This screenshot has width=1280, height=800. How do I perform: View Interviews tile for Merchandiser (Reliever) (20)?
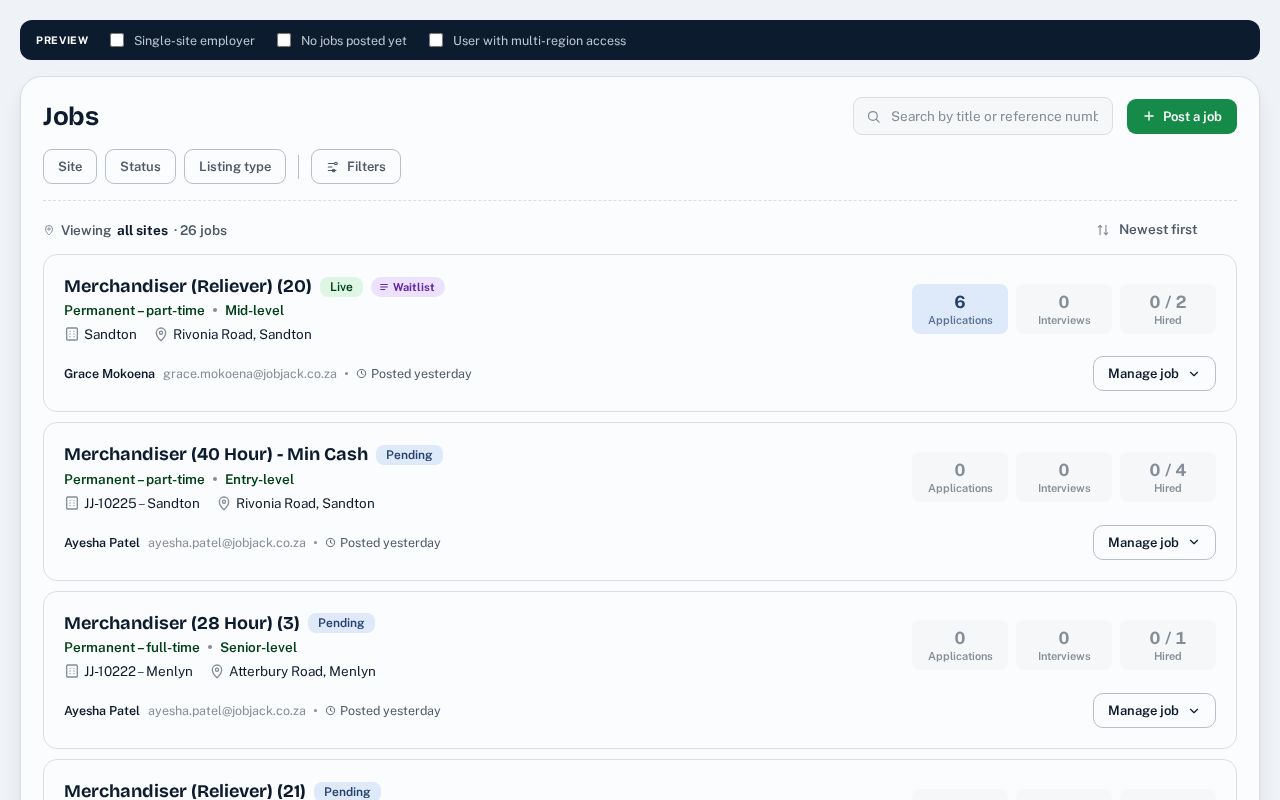coord(1064,309)
